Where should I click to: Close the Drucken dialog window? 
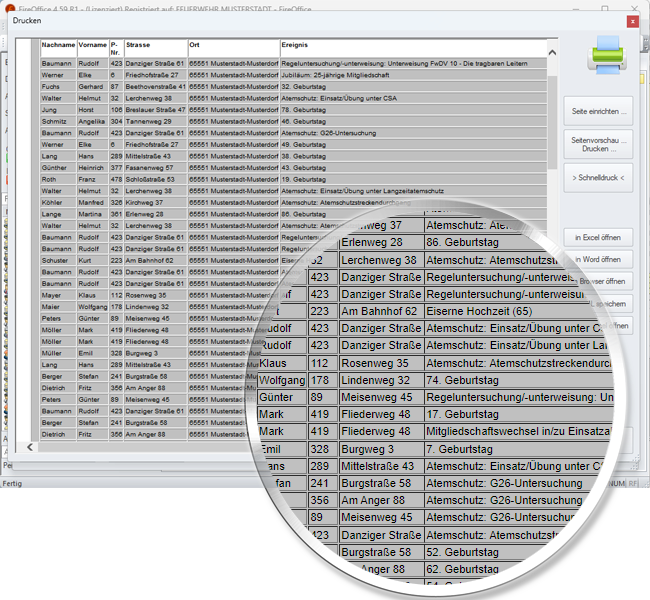click(632, 20)
